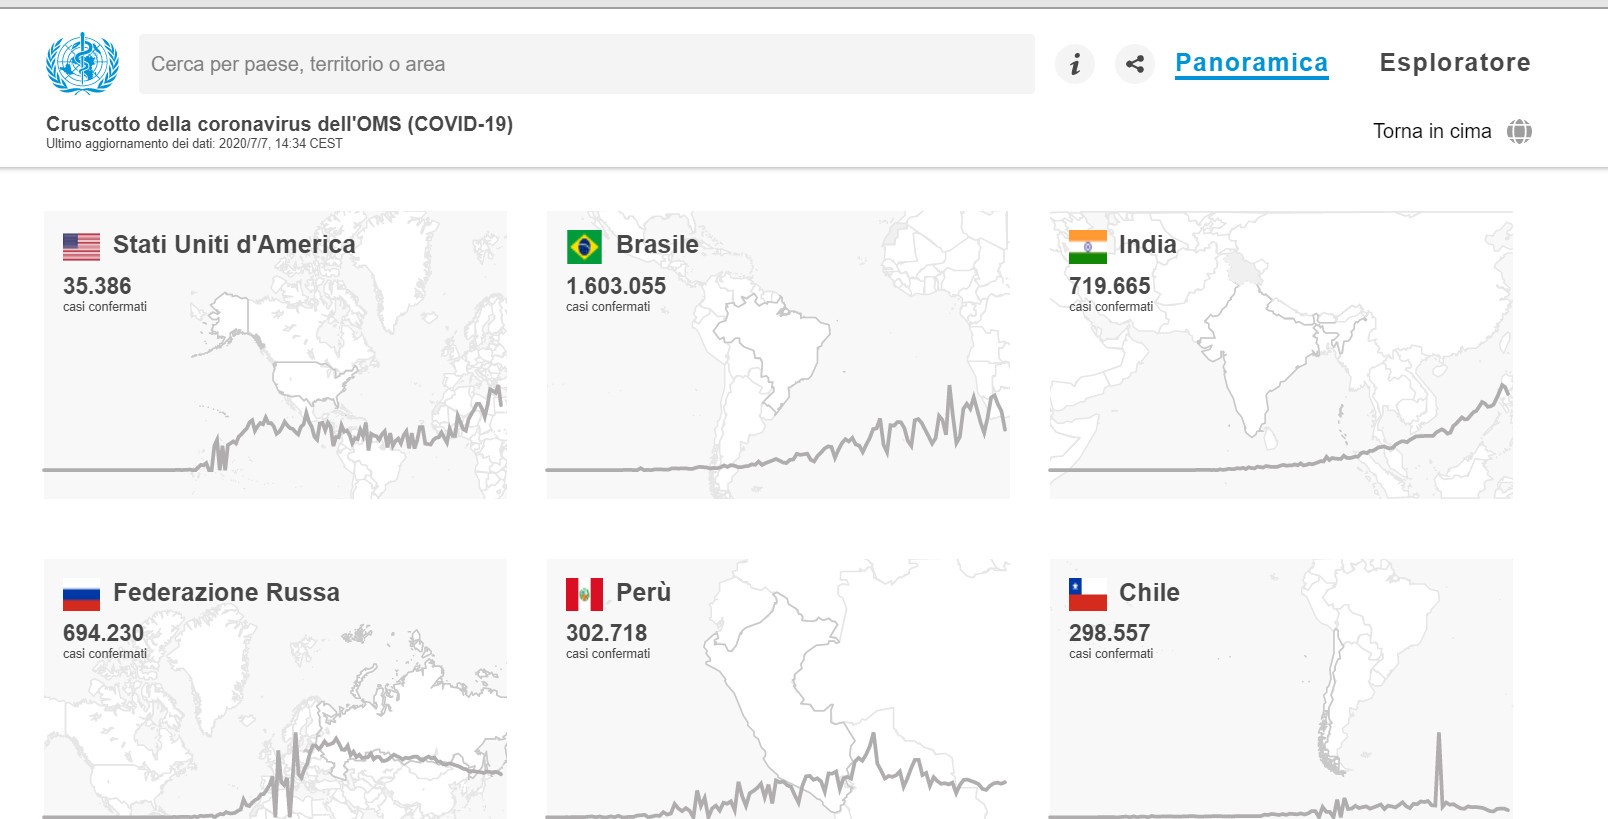1608x819 pixels.
Task: Click the Chile flag icon
Action: [1087, 594]
